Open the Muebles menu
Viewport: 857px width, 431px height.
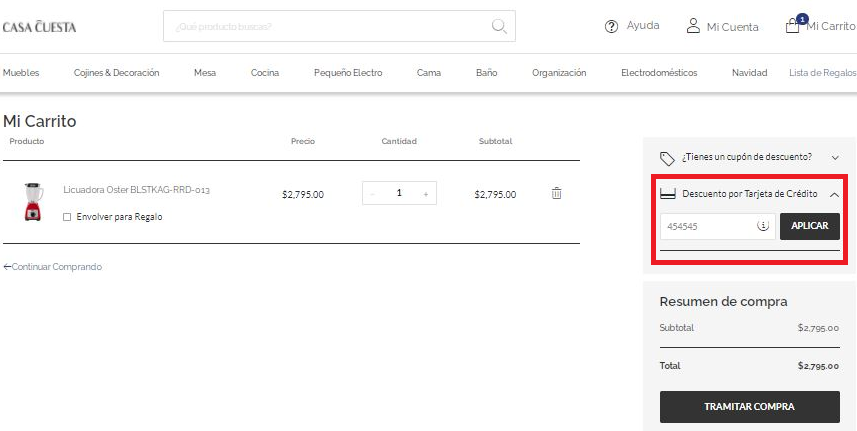pos(21,73)
